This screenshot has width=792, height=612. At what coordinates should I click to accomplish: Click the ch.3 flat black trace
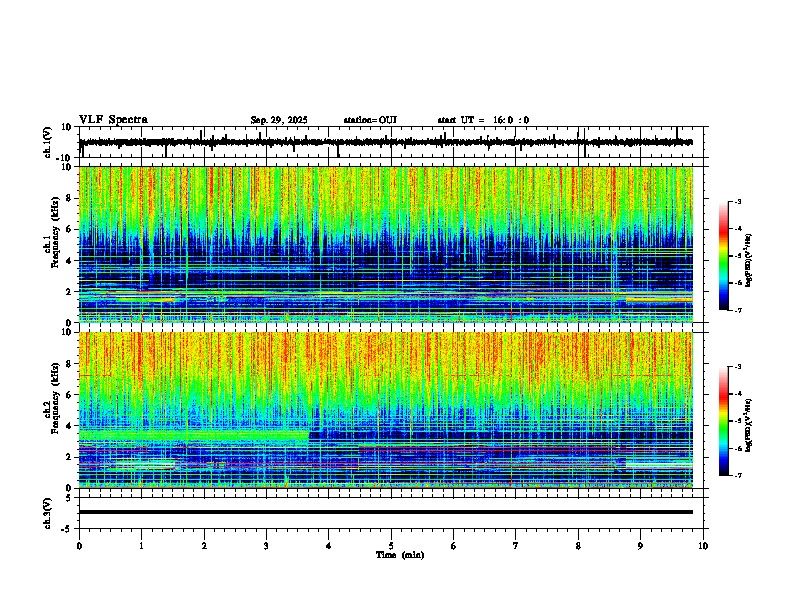(x=386, y=512)
